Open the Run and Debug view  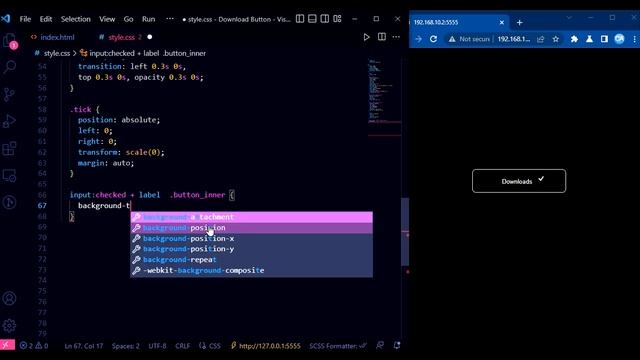9,121
